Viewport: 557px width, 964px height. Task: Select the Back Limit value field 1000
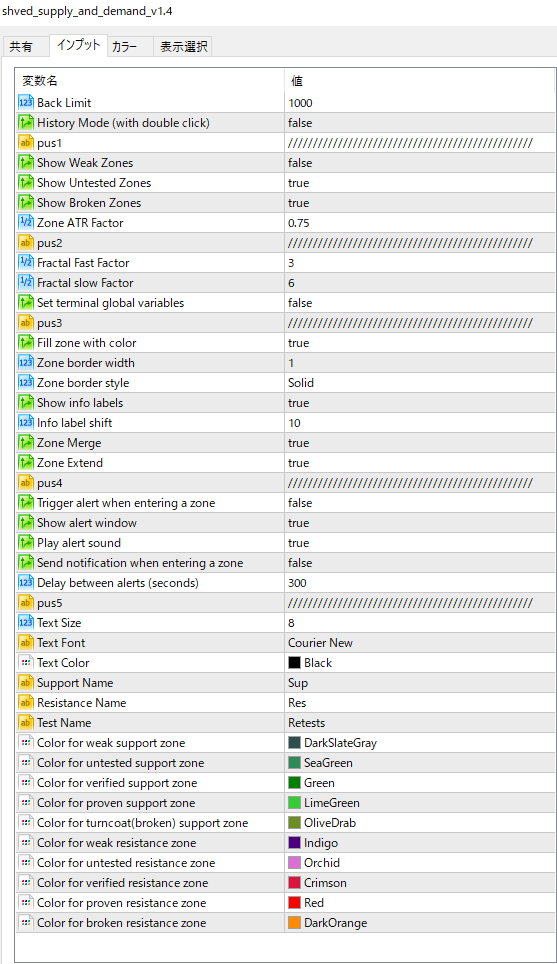(x=420, y=103)
